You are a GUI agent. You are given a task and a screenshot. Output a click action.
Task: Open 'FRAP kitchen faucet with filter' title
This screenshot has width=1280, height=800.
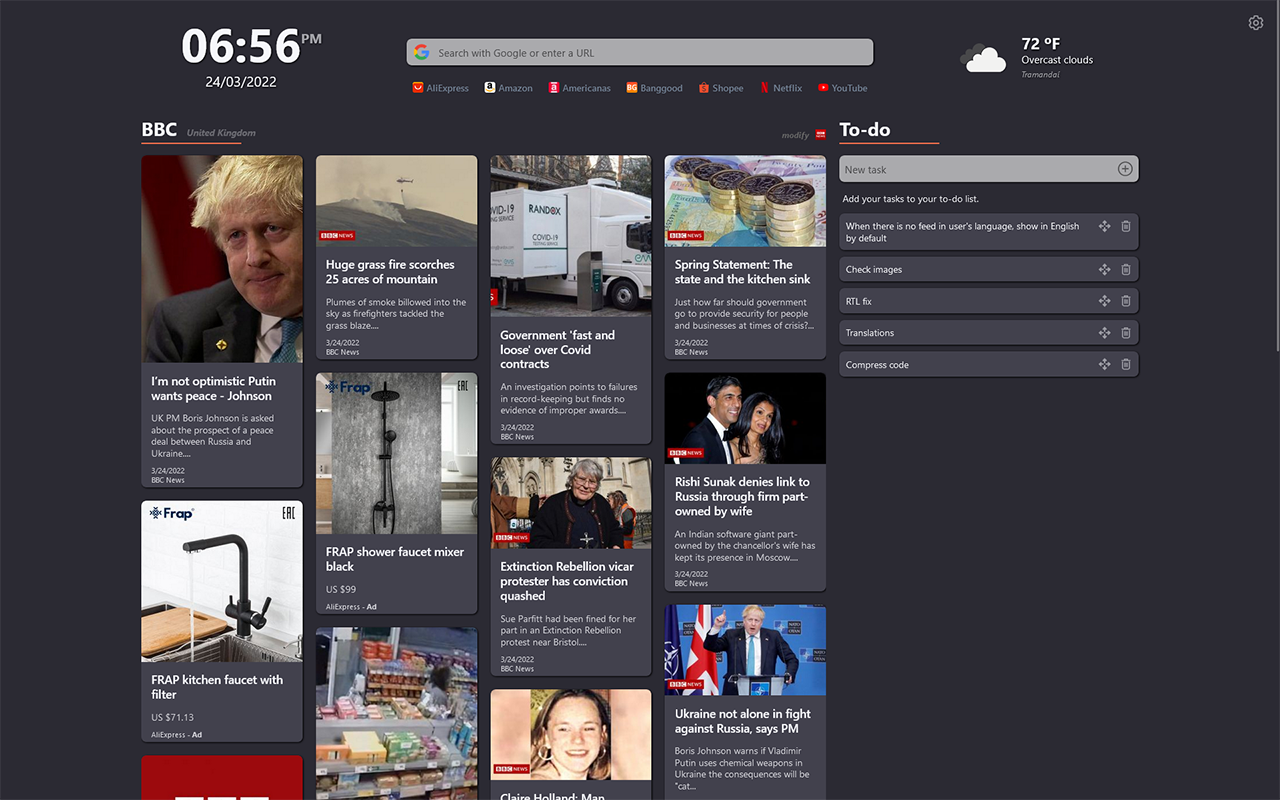217,687
